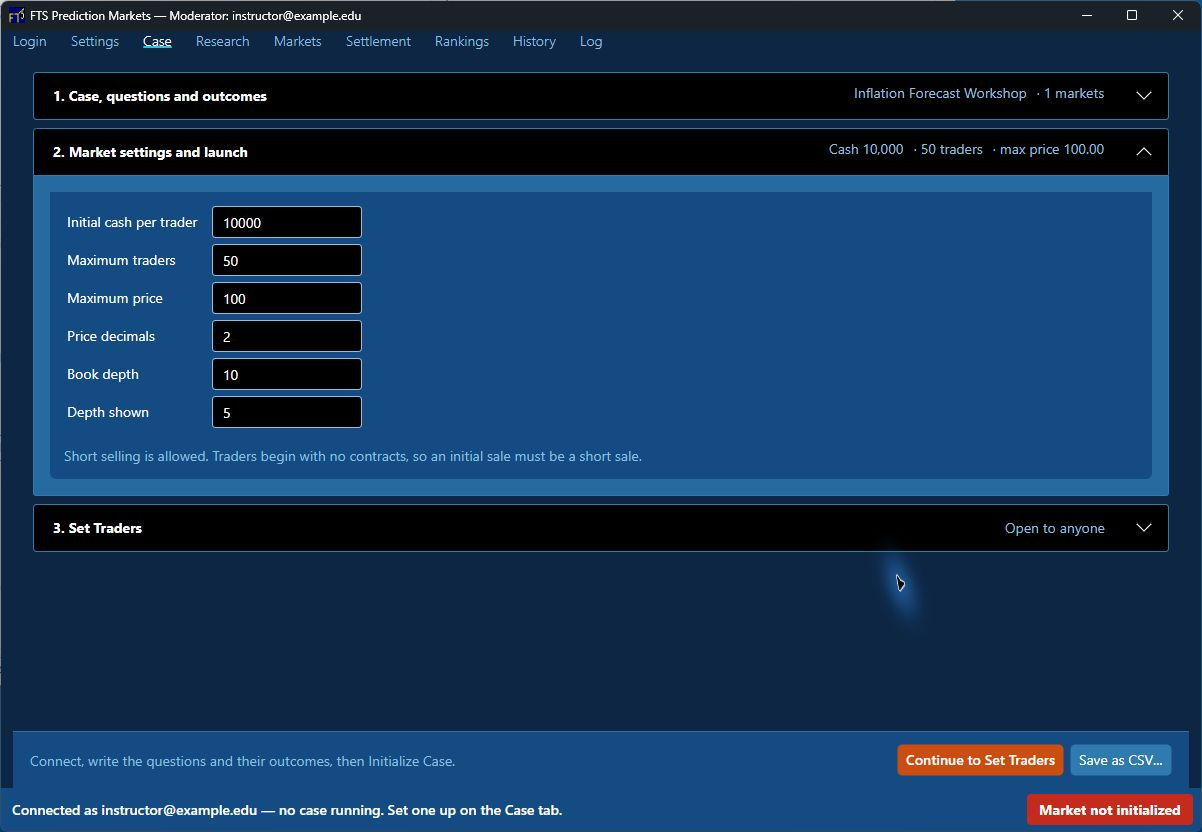Open the Login tab
Viewport: 1202px width, 832px height.
(30, 41)
